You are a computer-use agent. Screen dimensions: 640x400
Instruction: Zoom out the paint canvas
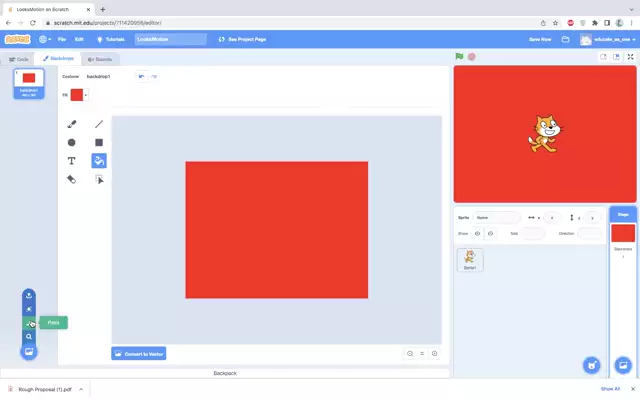[410, 353]
